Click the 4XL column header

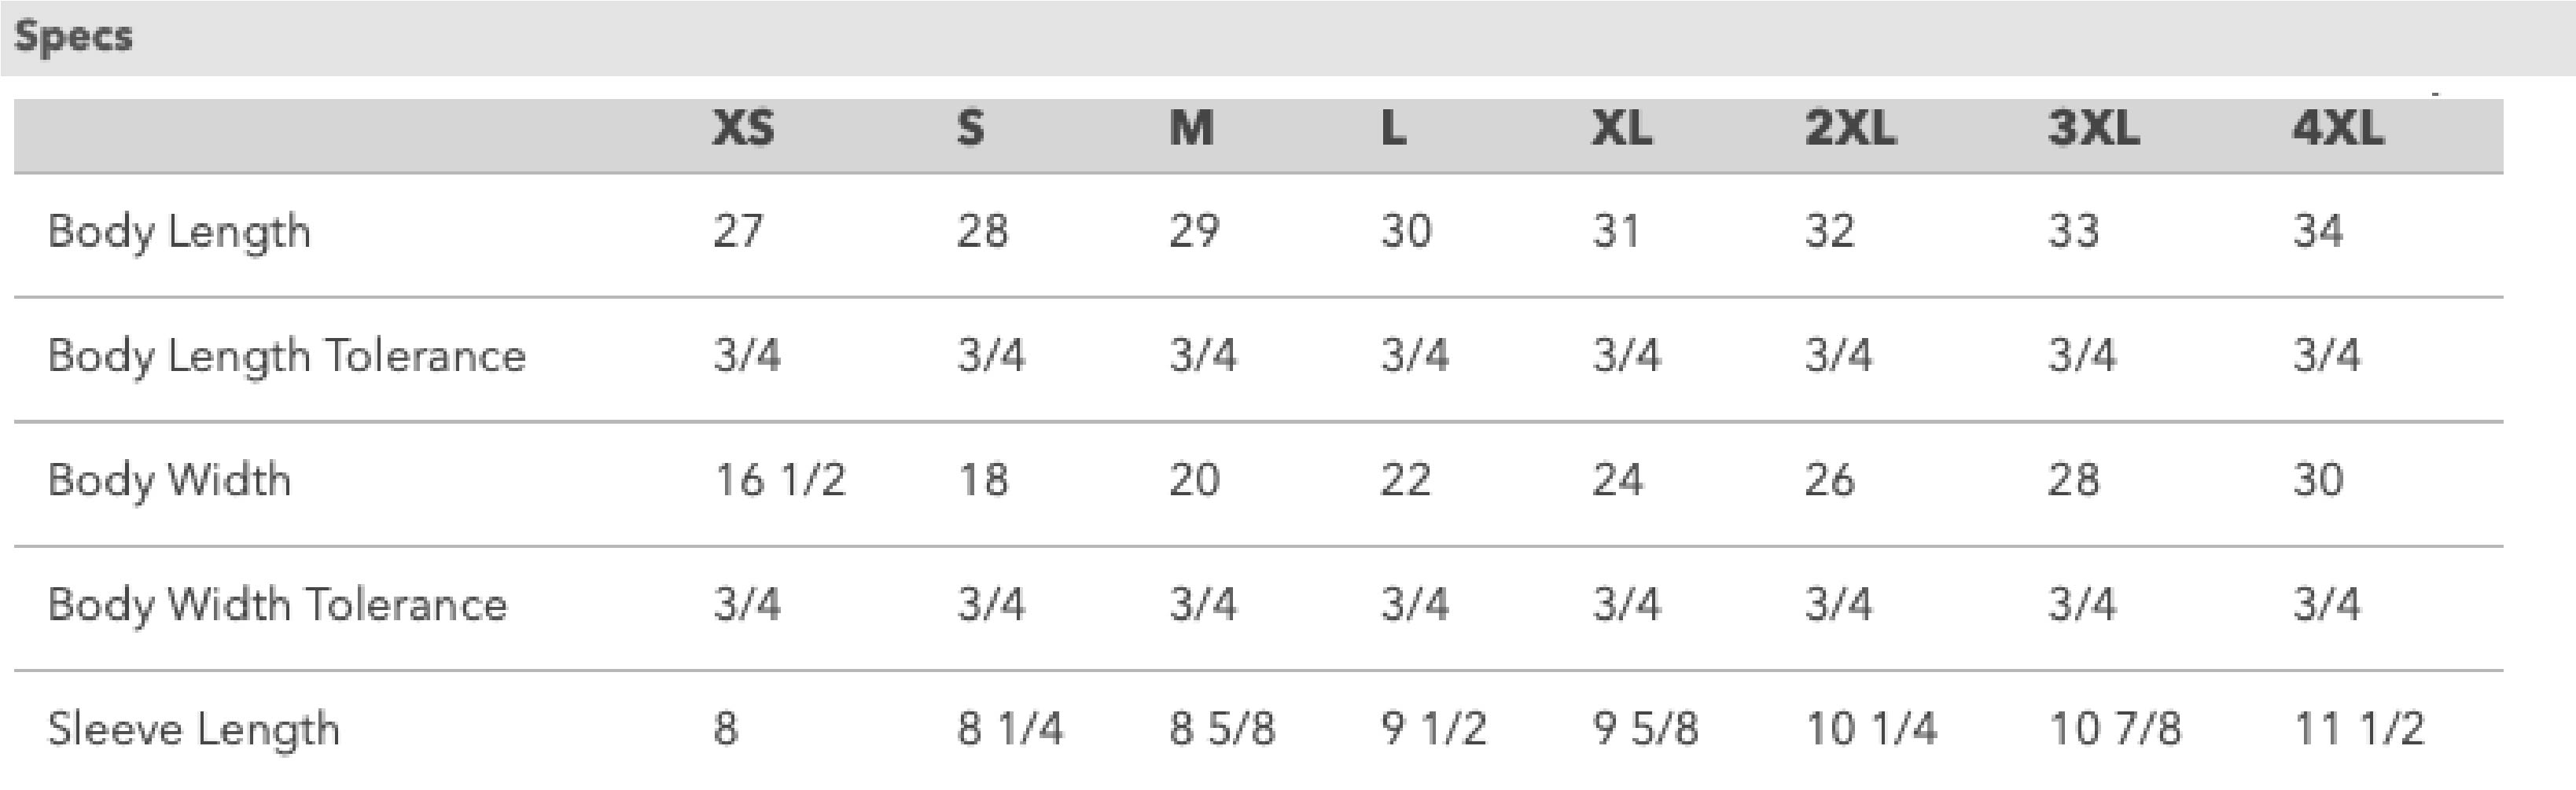point(2337,129)
